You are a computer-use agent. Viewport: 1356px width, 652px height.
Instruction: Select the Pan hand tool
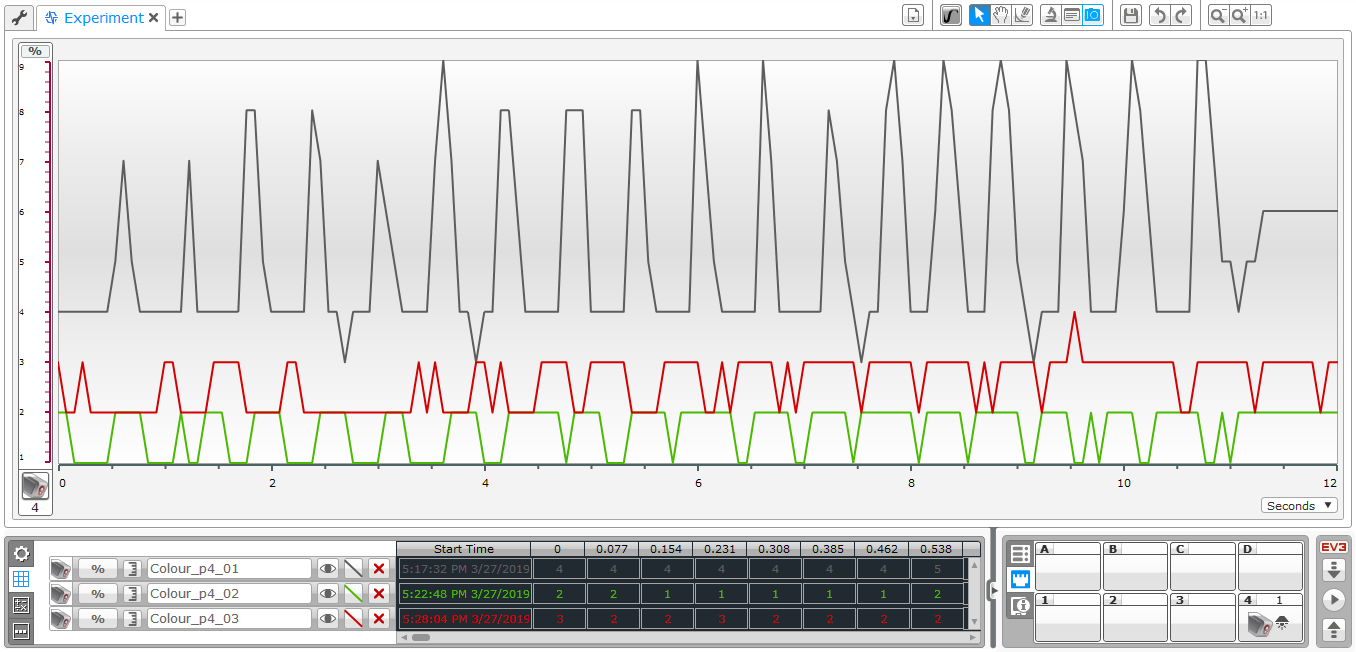pos(1001,15)
